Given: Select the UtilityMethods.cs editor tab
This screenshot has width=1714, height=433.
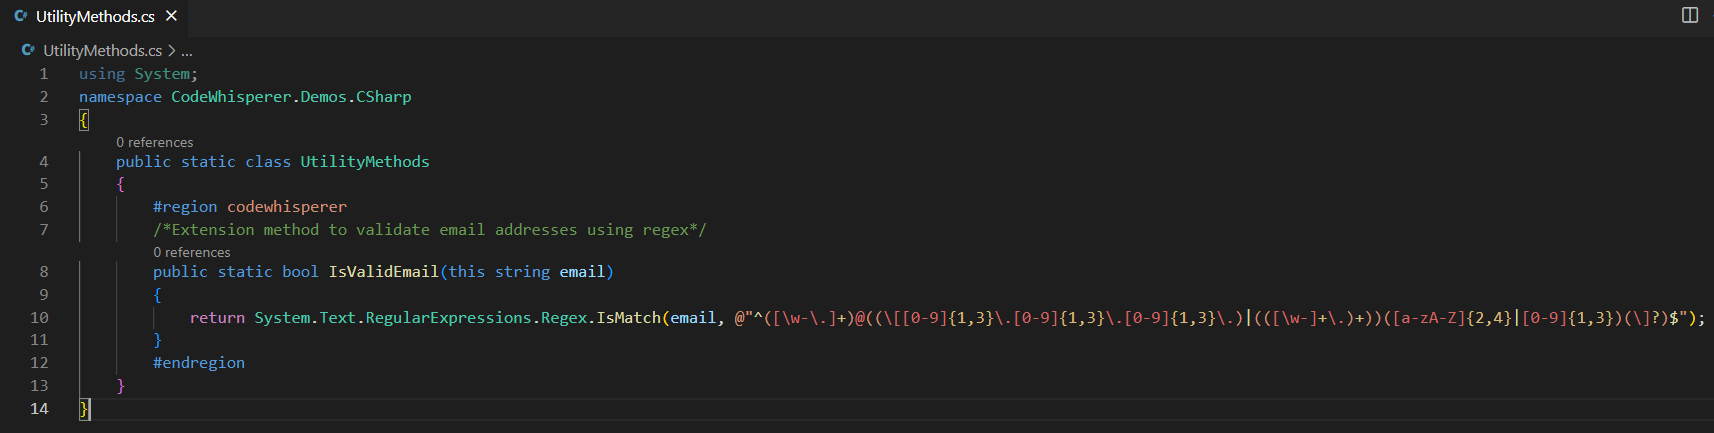Looking at the screenshot, I should 95,17.
